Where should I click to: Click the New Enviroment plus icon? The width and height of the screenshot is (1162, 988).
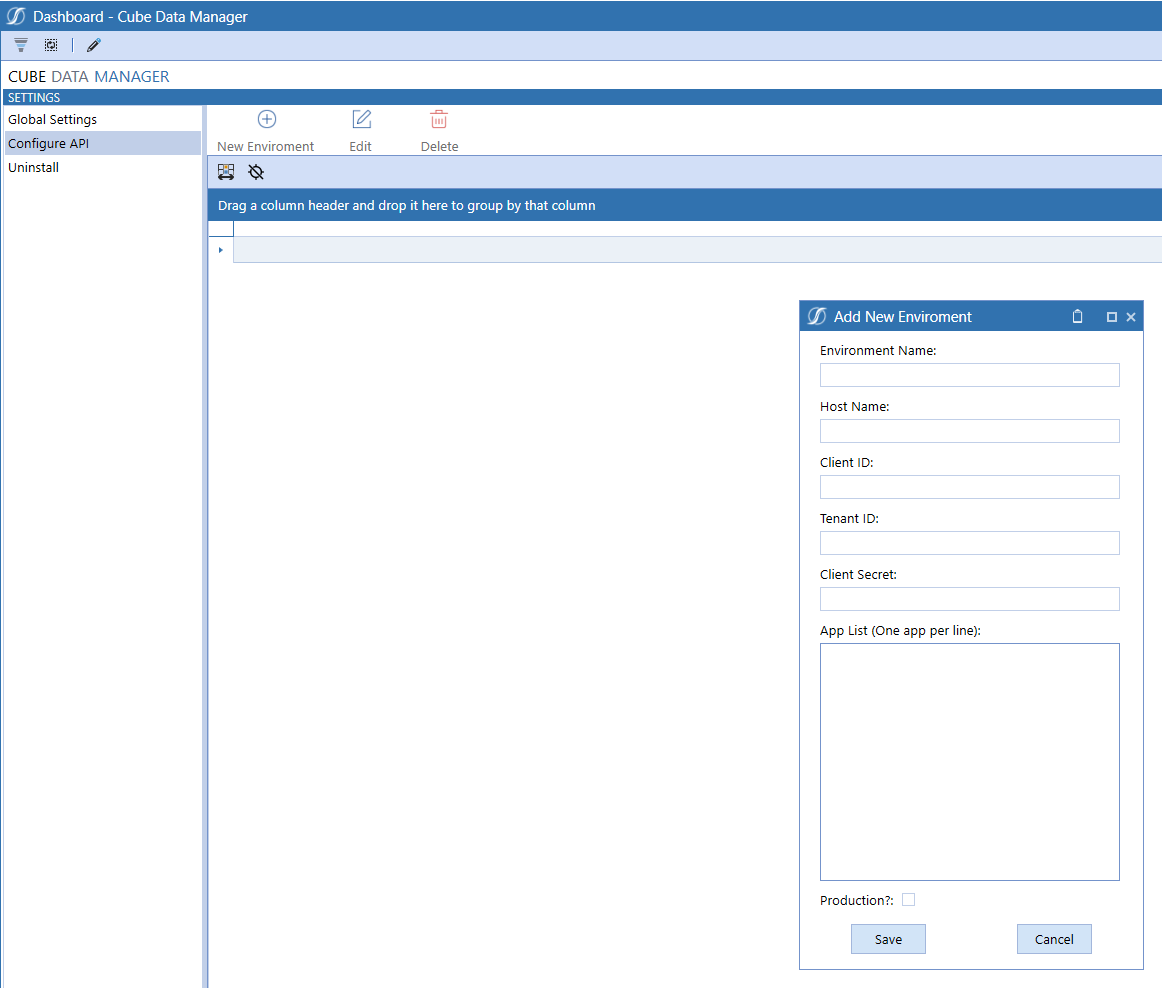click(x=266, y=118)
